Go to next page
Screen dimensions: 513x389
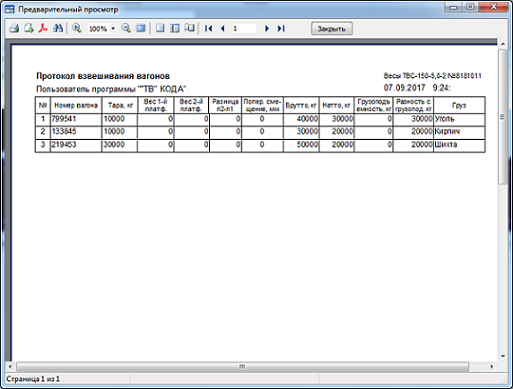[267, 29]
